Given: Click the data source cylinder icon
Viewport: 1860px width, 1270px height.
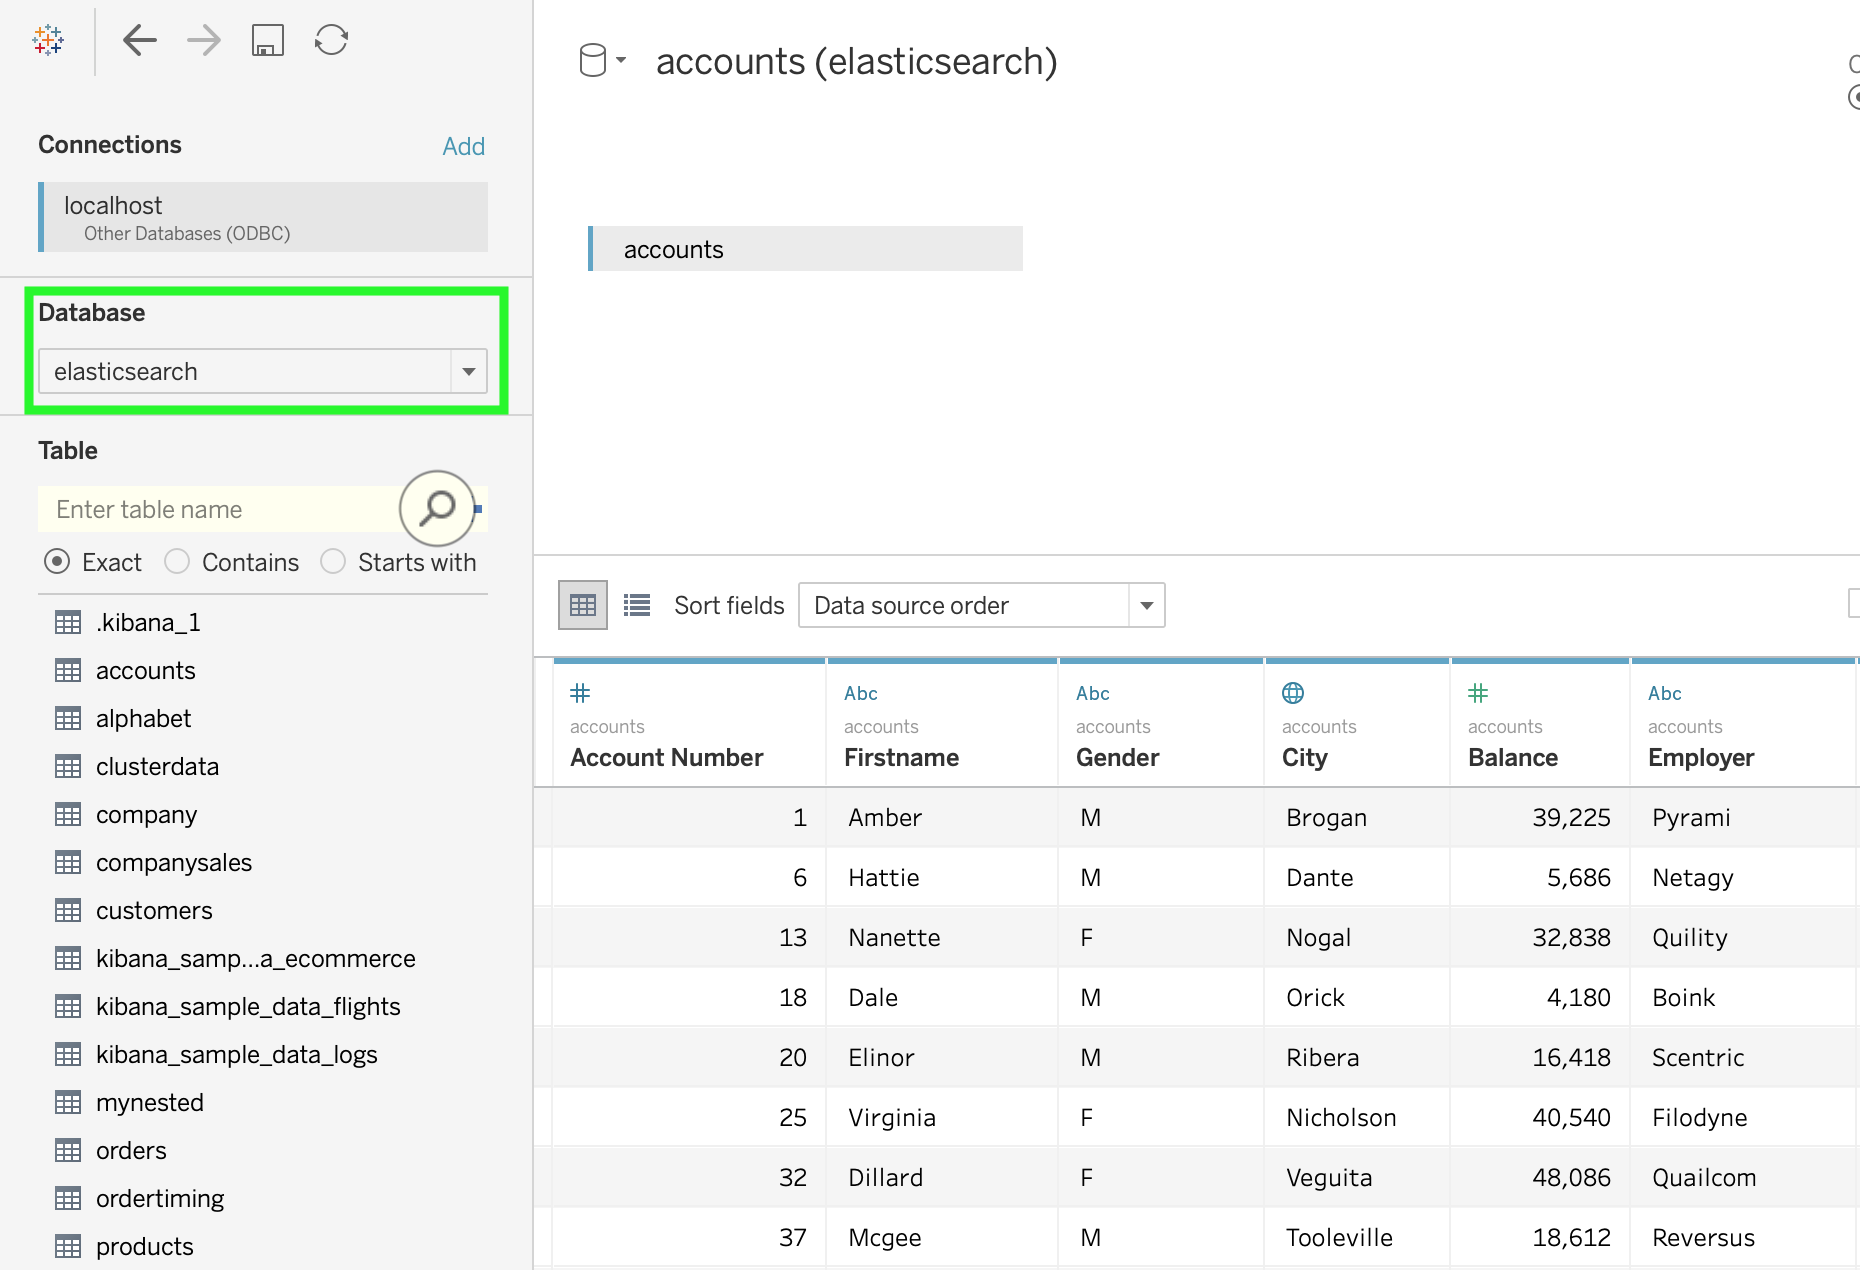Looking at the screenshot, I should pos(592,60).
